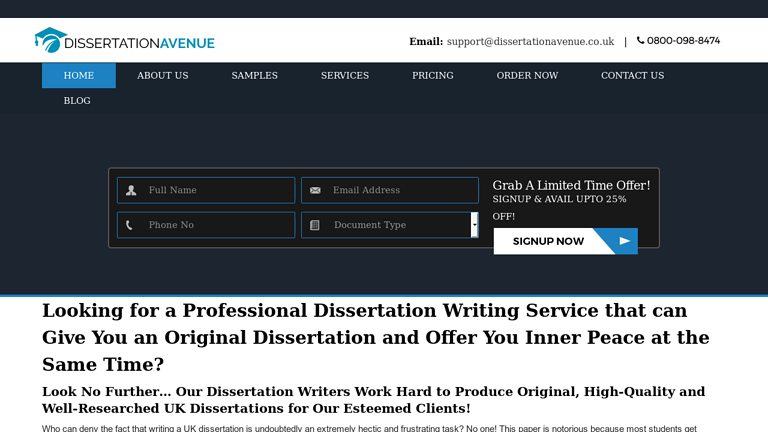Open the Order Now page
Screen dimensions: 768x432
click(x=527, y=76)
